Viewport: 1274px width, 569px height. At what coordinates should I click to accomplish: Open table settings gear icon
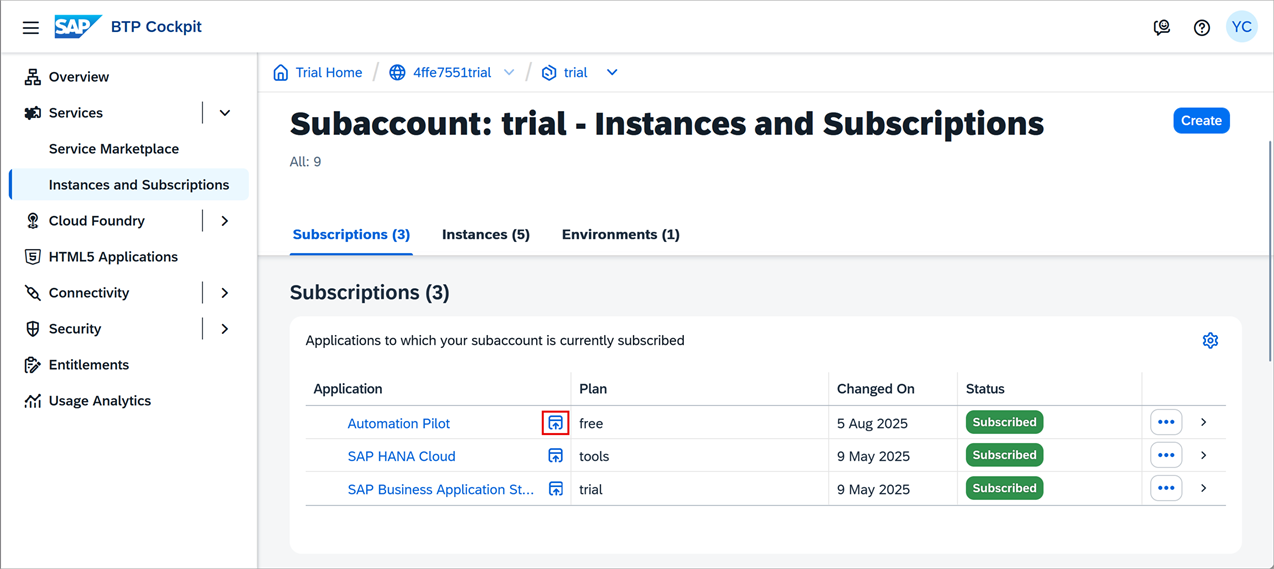1210,340
